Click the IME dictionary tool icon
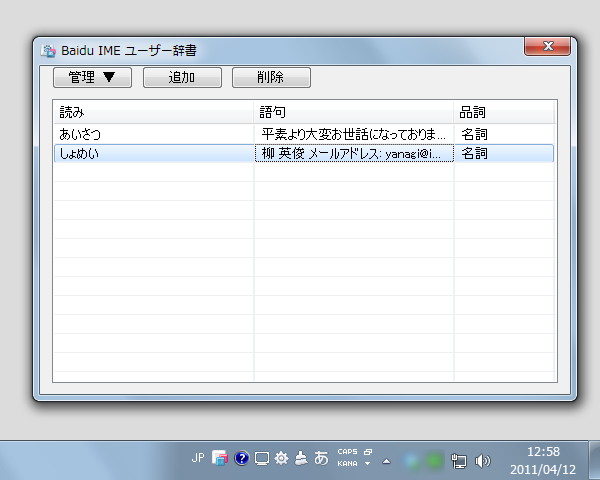 [301, 458]
